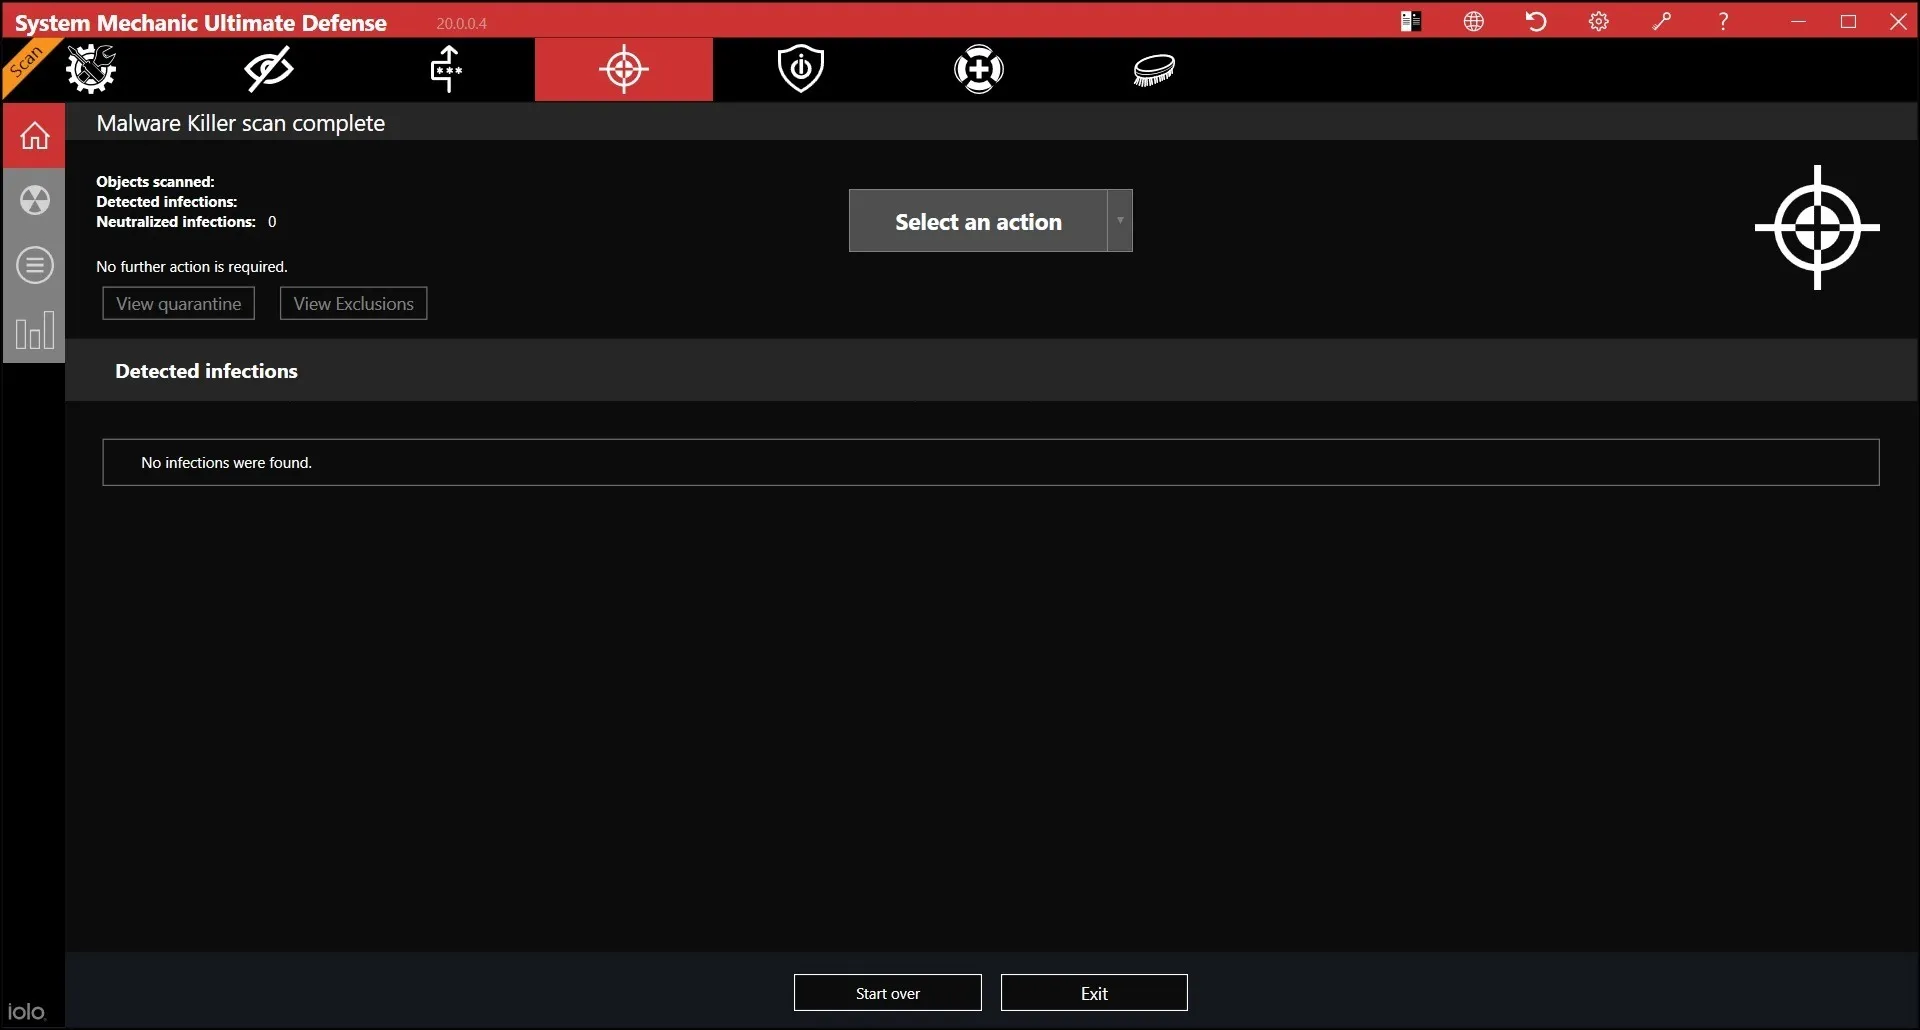Open the ByePass password manager tab

click(446, 69)
